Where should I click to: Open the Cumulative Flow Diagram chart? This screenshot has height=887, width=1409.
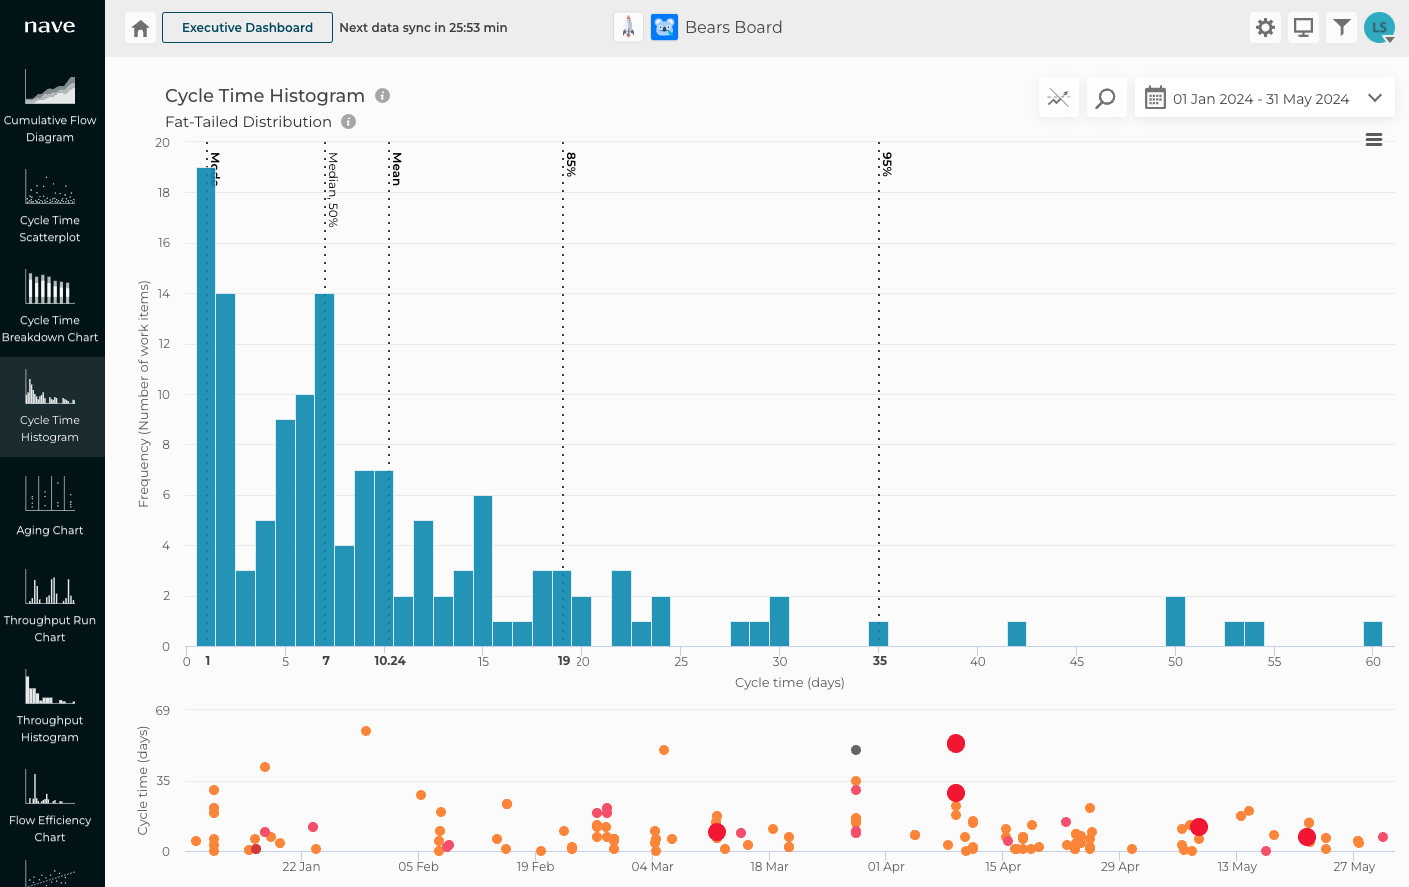51,105
